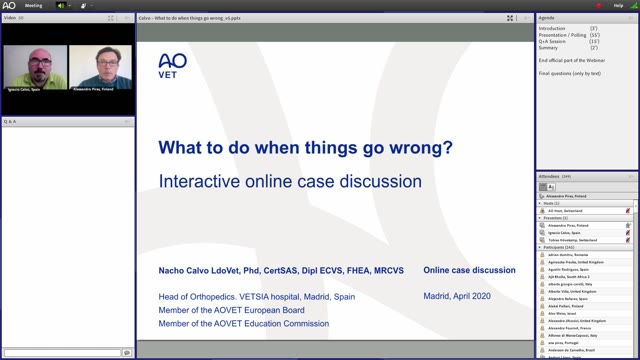Click muted mic icon beside Tobias Hövekamp

tap(628, 240)
